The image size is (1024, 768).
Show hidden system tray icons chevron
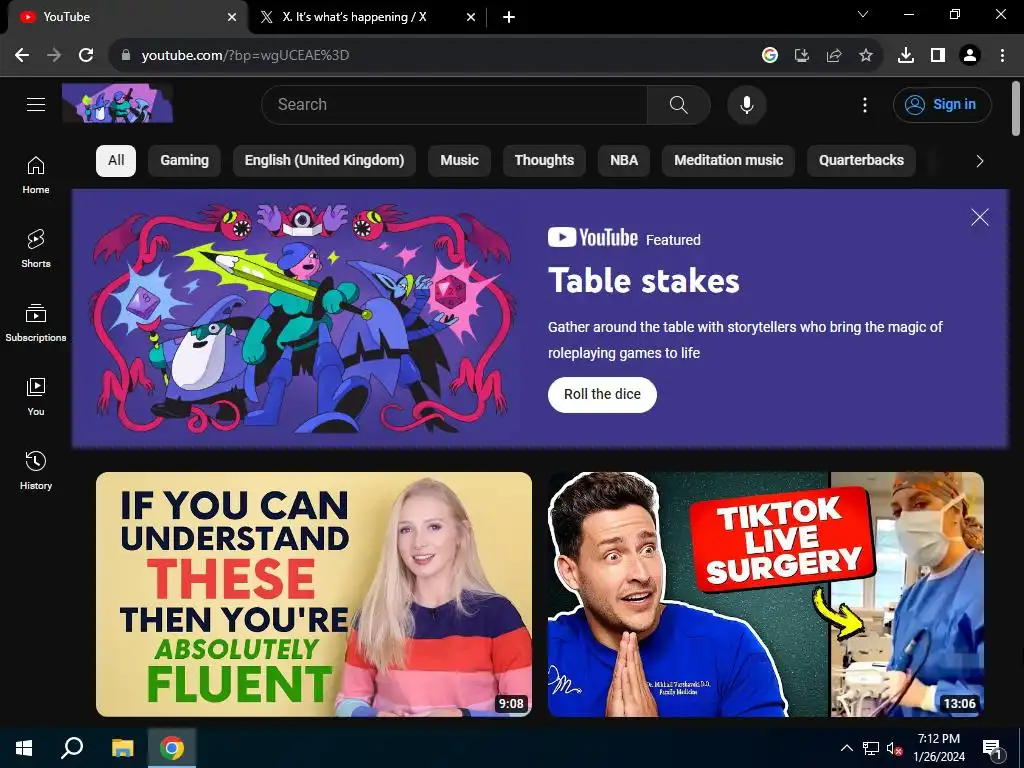point(846,748)
